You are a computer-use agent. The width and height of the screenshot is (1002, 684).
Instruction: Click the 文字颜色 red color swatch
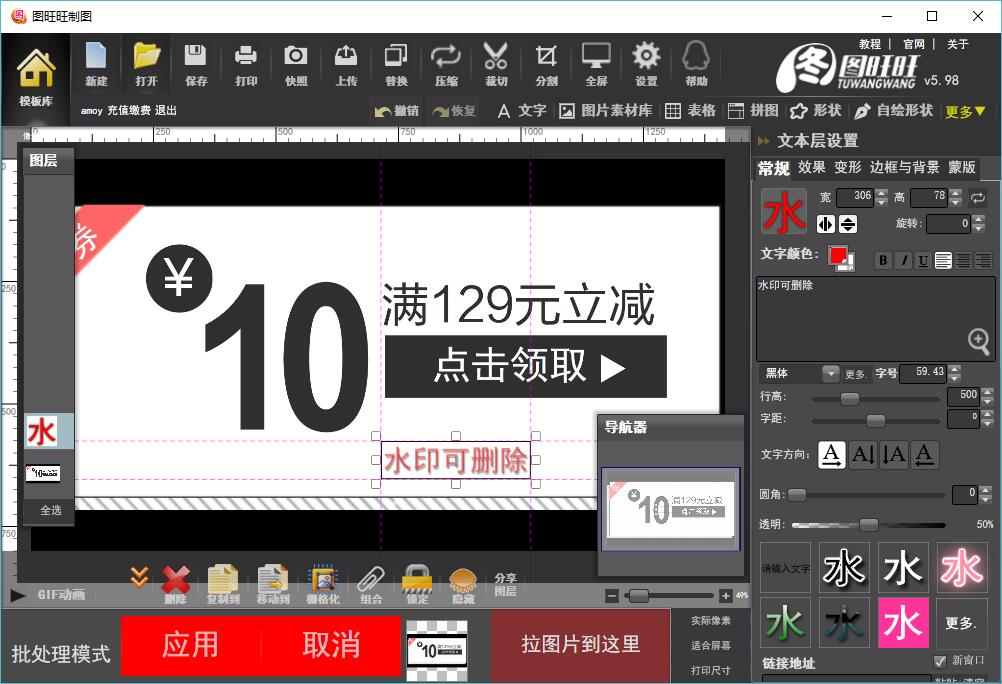tap(838, 256)
